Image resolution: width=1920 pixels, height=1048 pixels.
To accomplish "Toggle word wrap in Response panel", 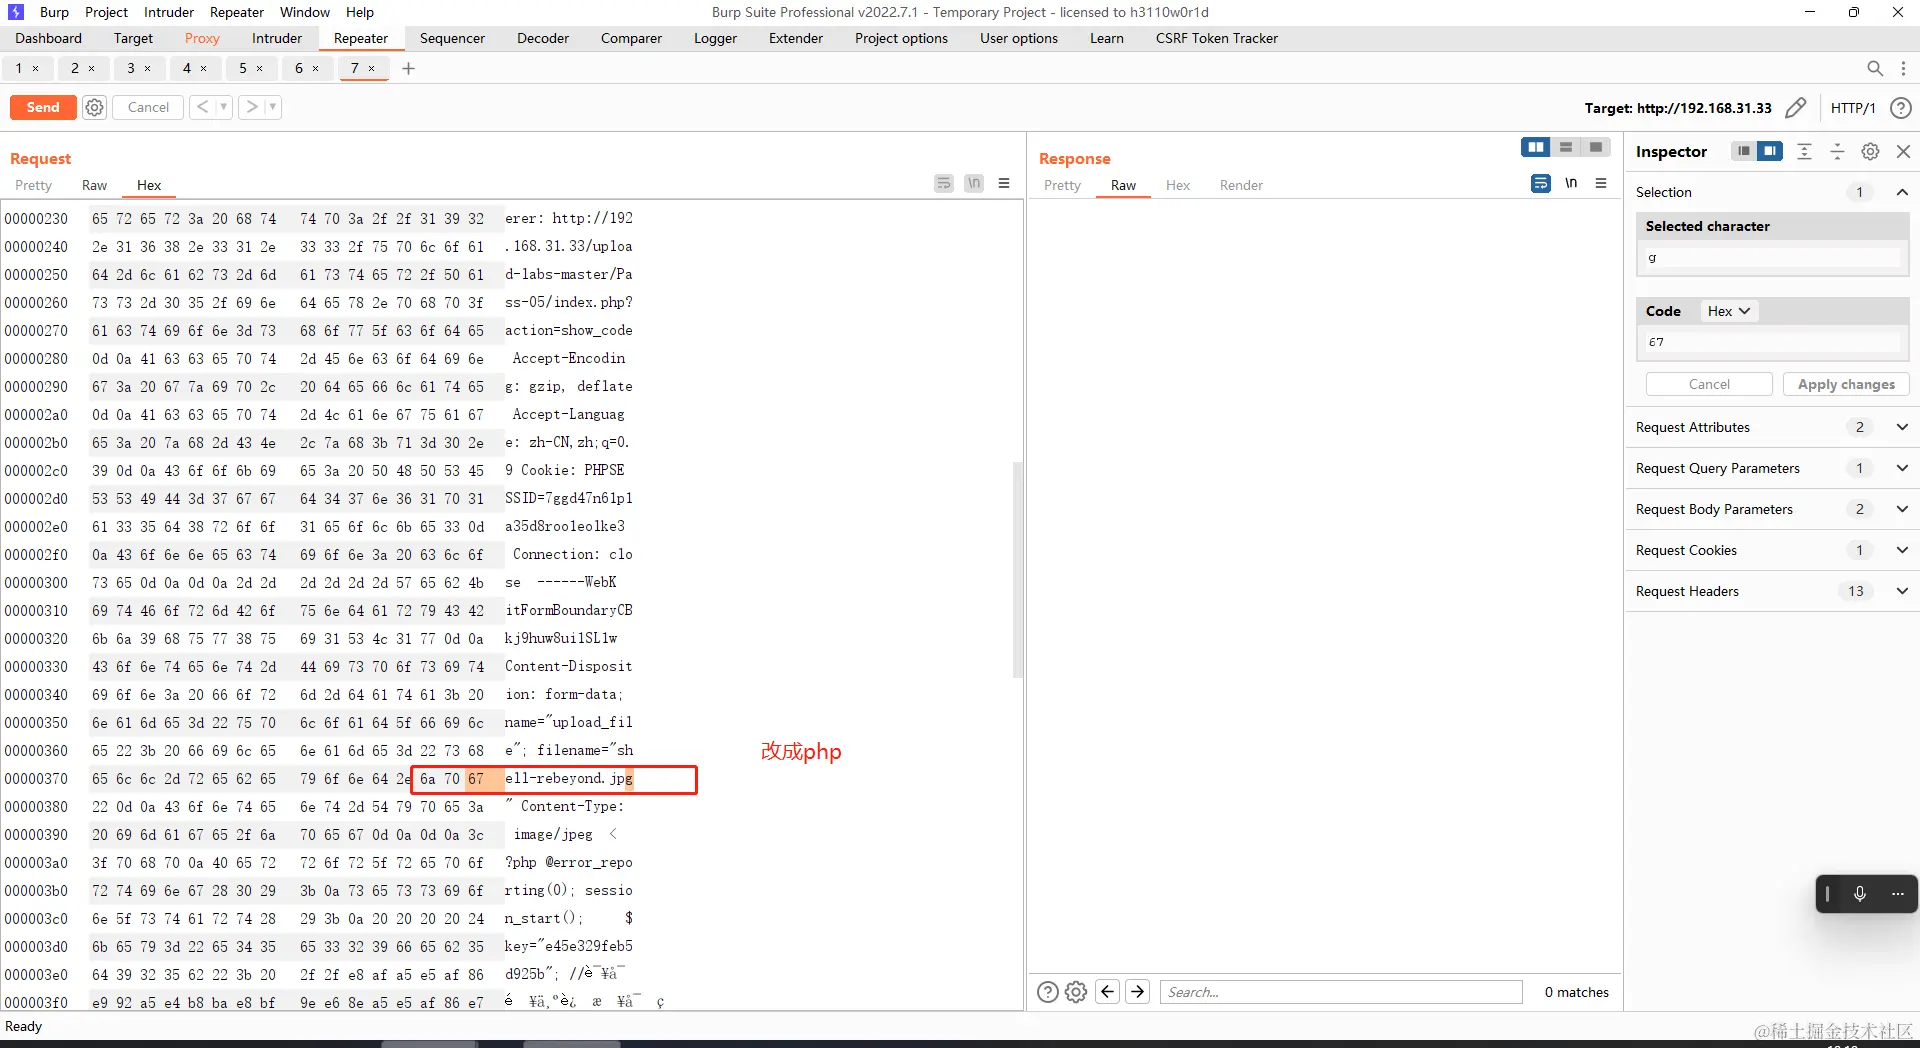I will click(1541, 184).
